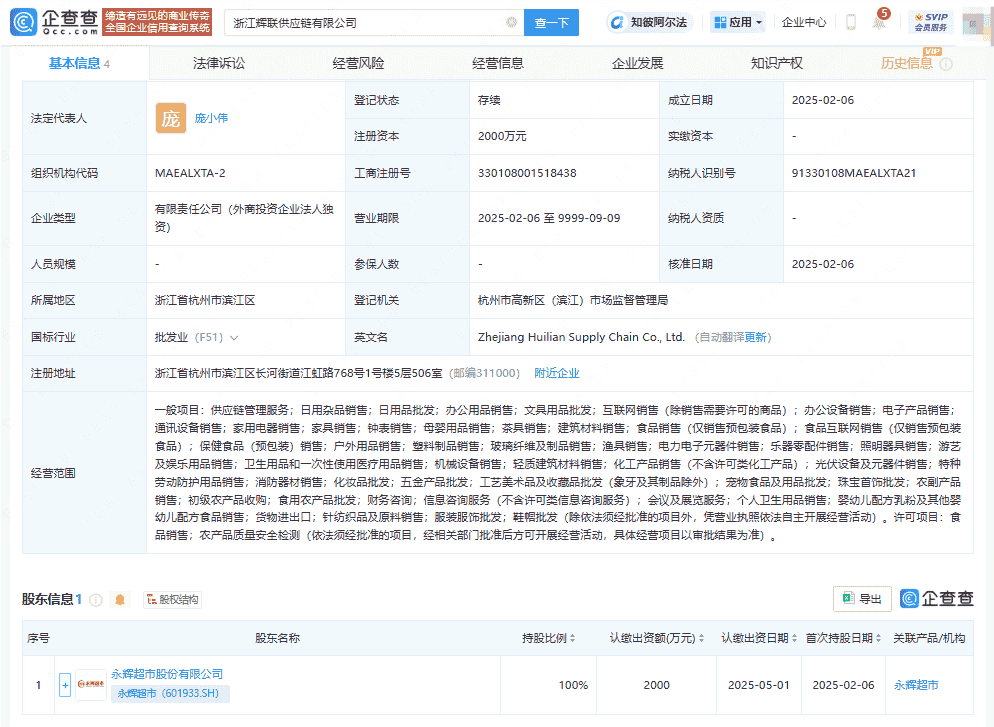Viewport: 994px width, 727px height.
Task: Click the mobile app phone icon
Action: 849,21
